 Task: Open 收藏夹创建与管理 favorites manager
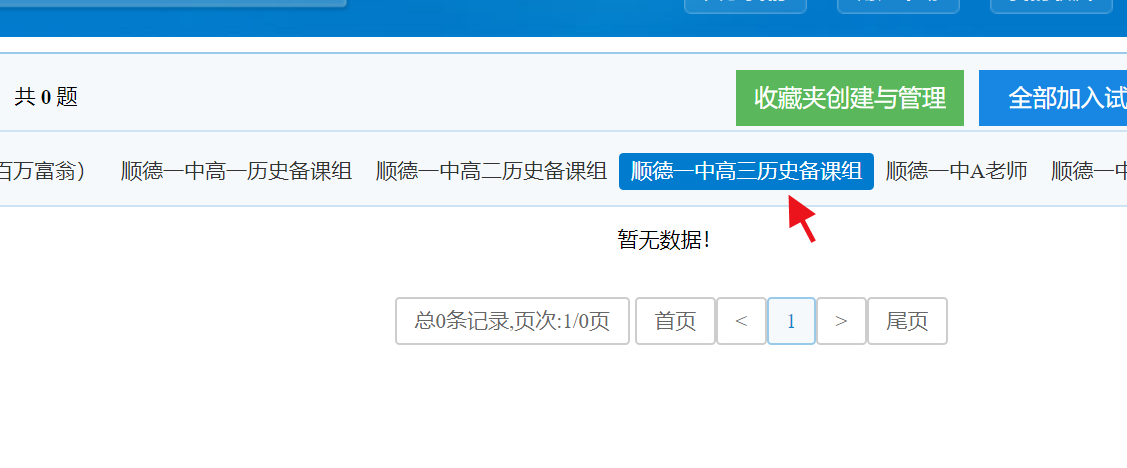[849, 98]
